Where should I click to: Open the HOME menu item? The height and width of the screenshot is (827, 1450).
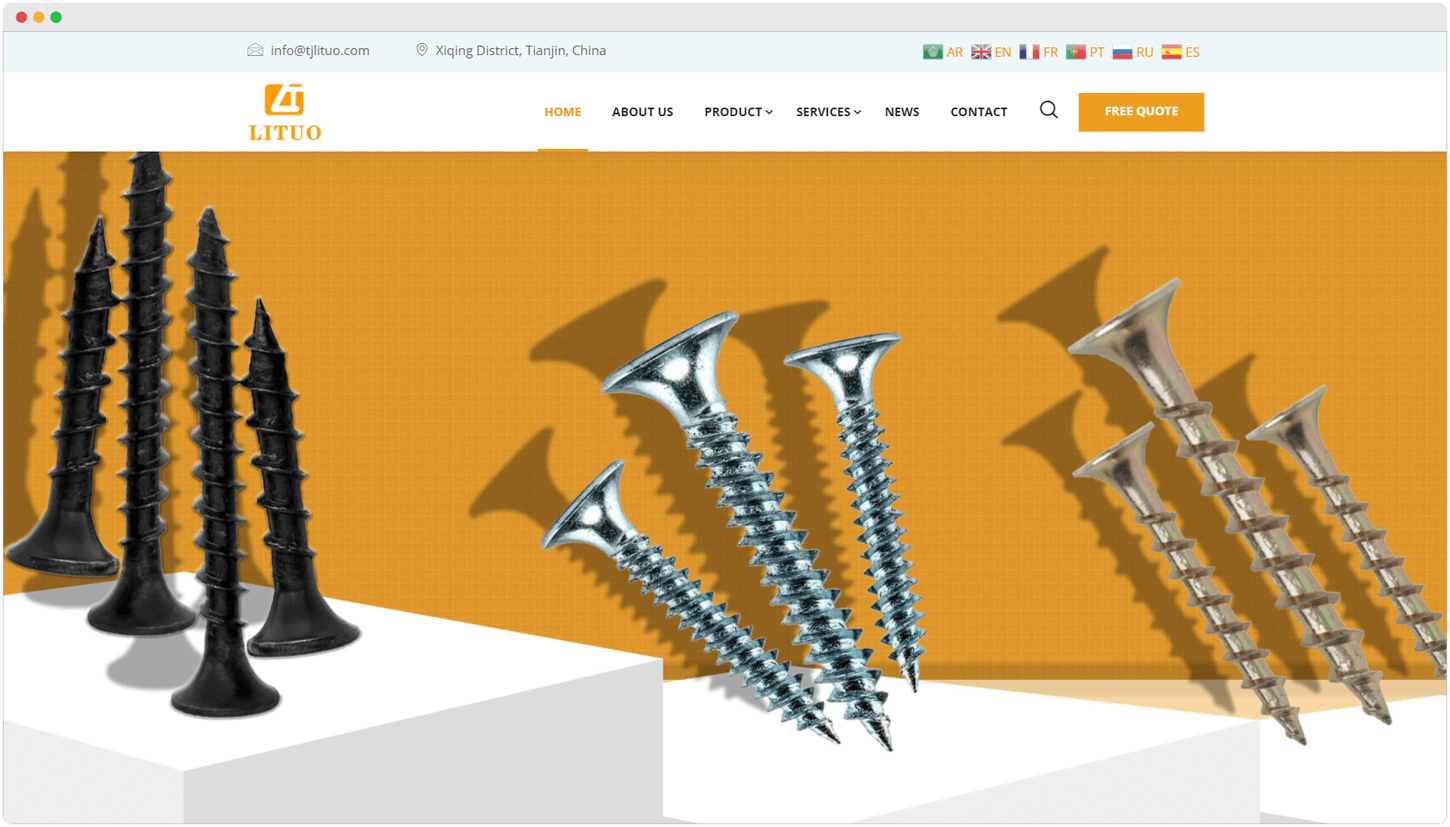coord(562,112)
